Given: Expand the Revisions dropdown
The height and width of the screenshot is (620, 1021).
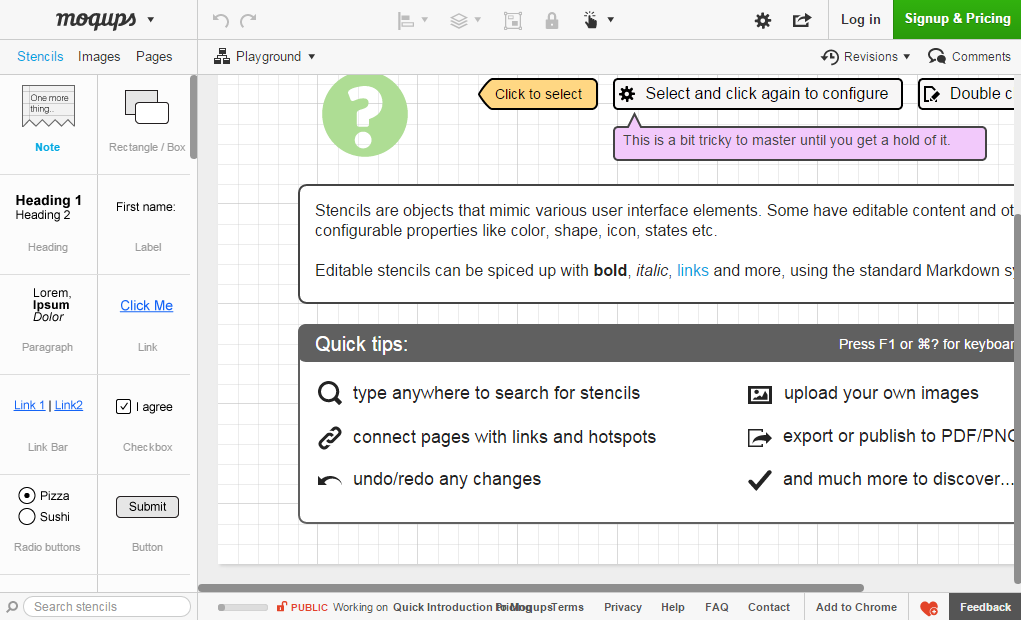Looking at the screenshot, I should click(x=906, y=57).
